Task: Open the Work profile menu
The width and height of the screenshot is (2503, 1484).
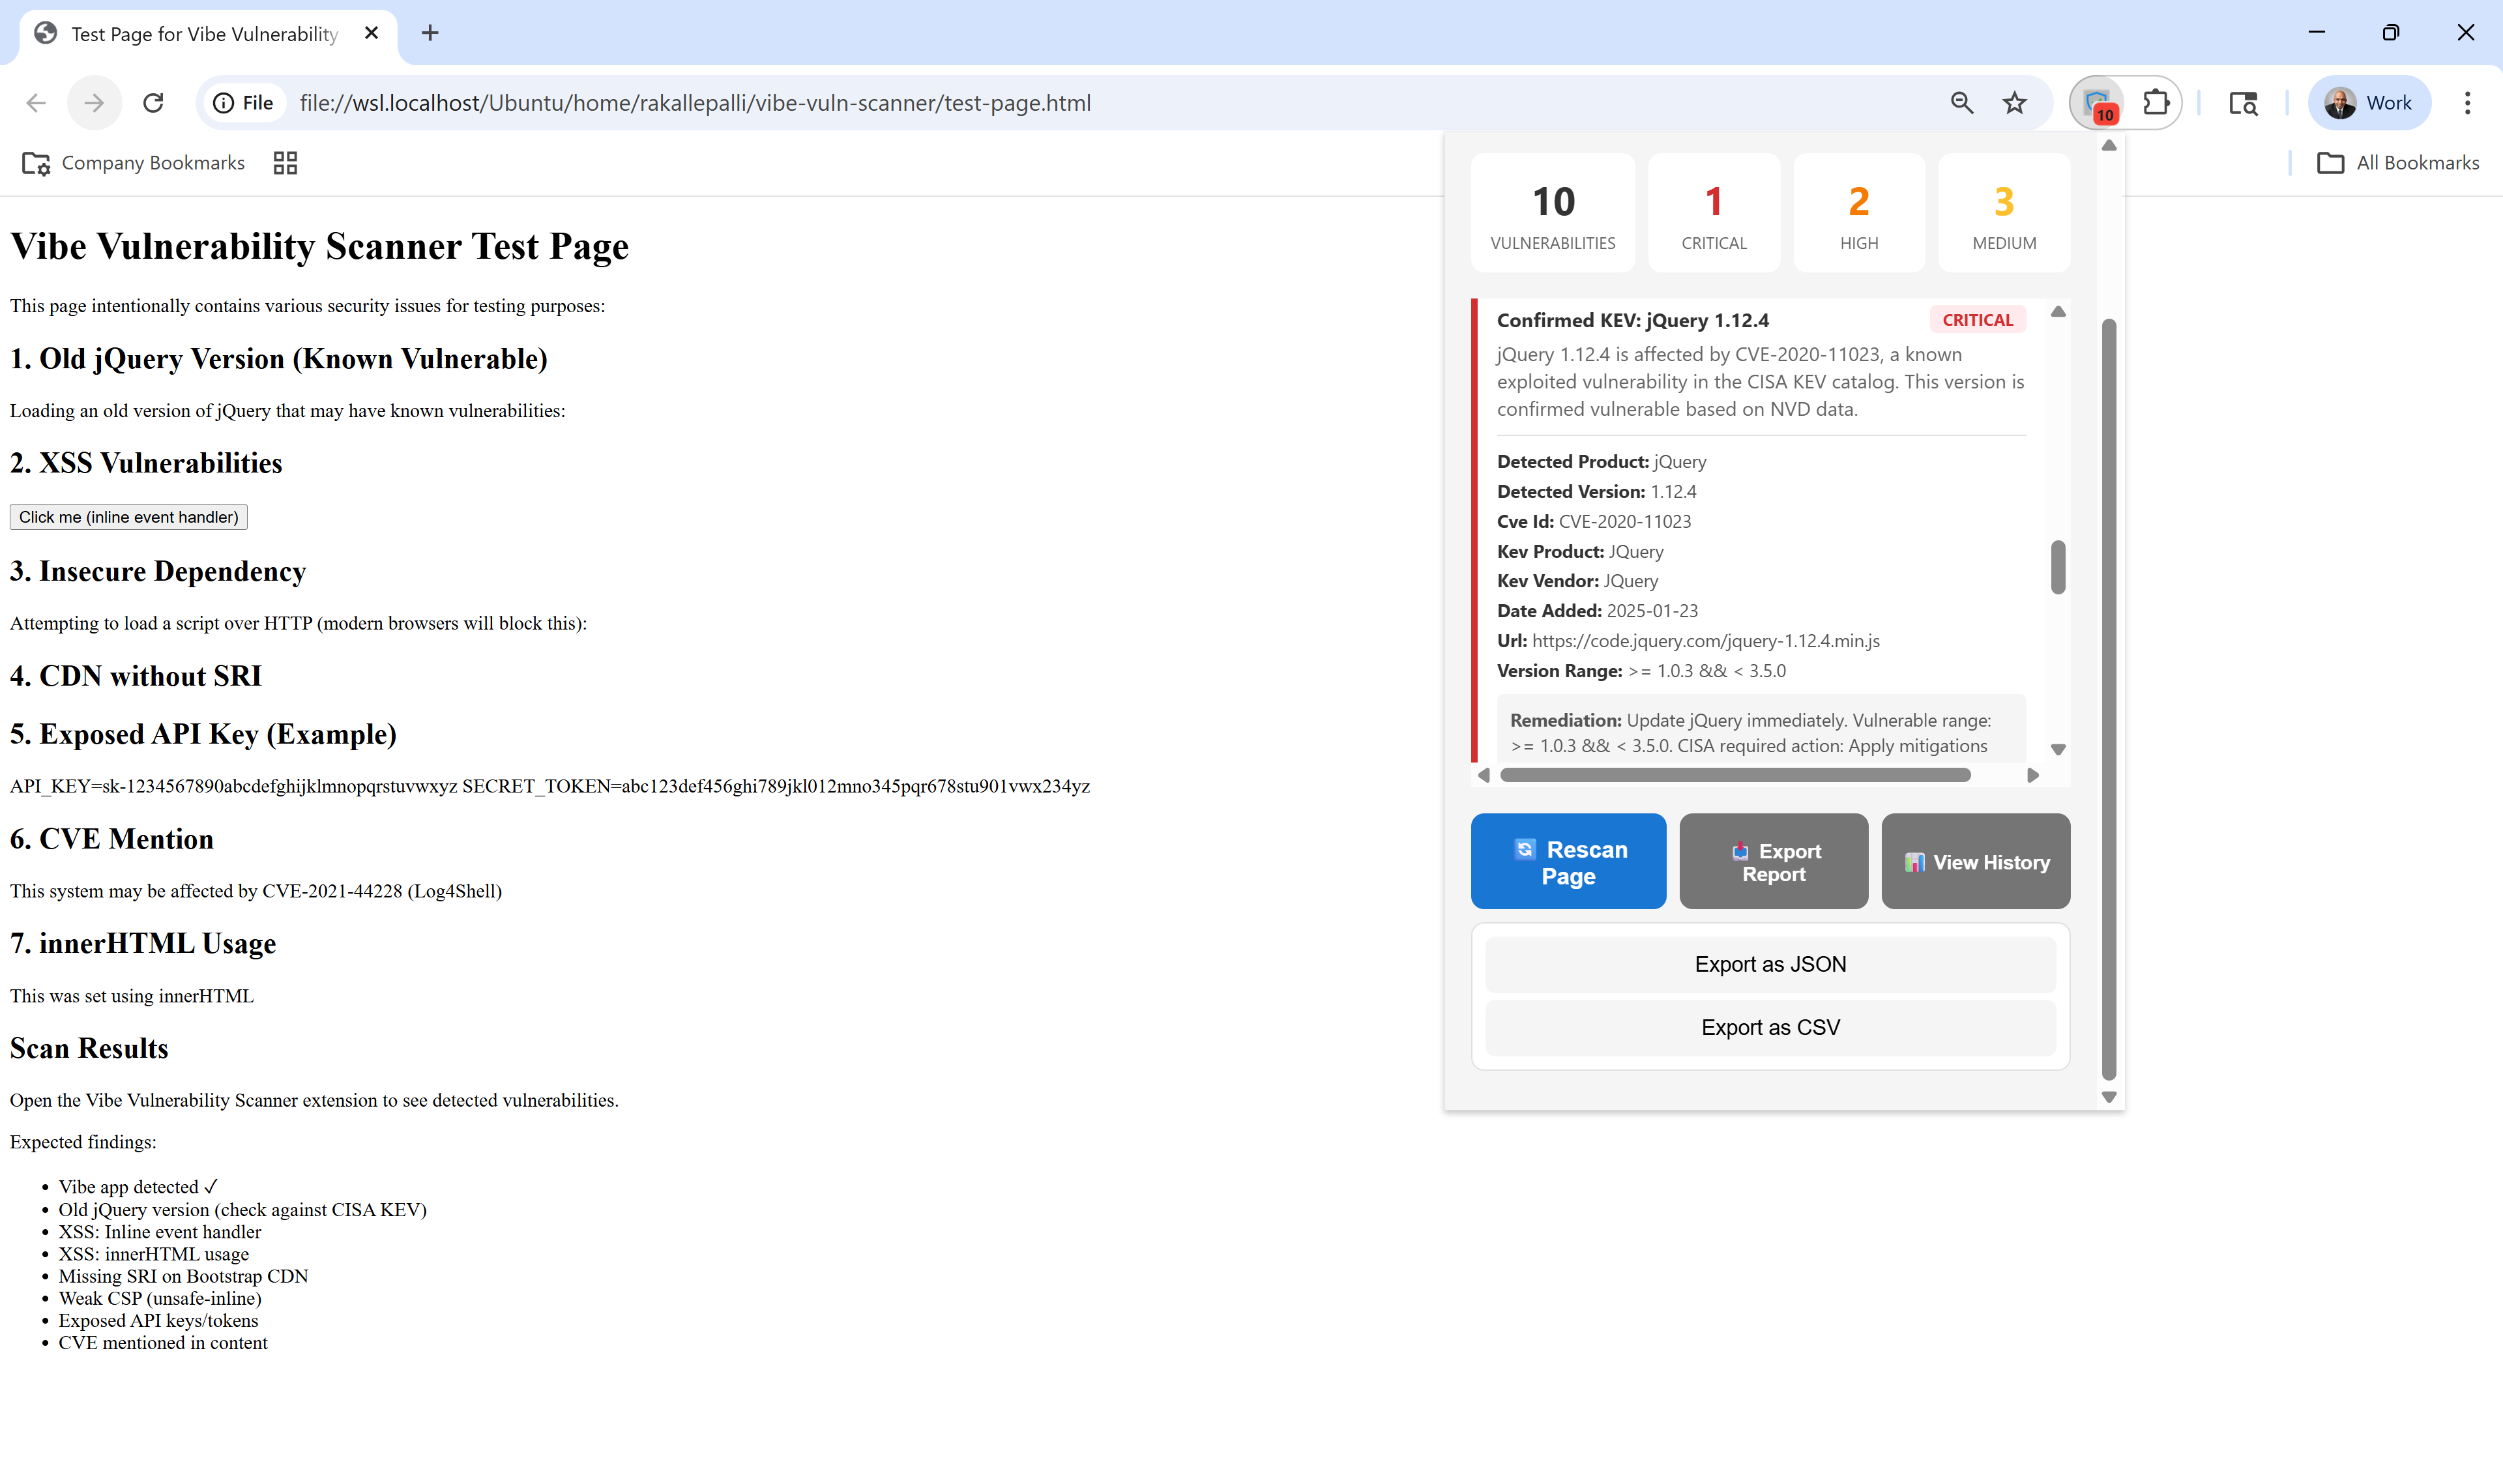Action: point(2368,103)
